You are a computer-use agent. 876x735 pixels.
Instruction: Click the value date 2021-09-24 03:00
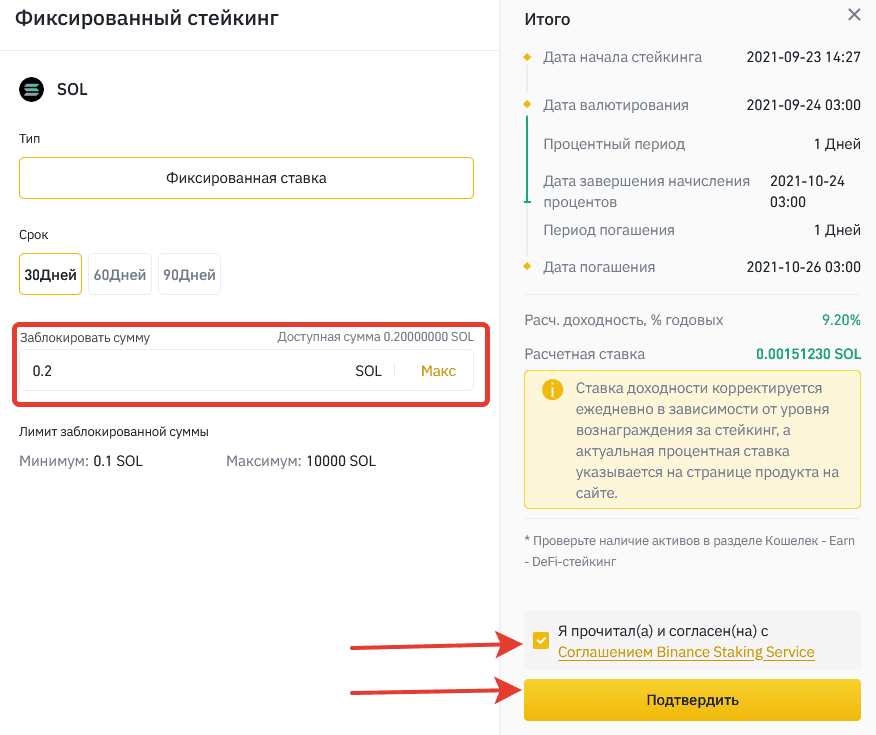pyautogui.click(x=803, y=105)
